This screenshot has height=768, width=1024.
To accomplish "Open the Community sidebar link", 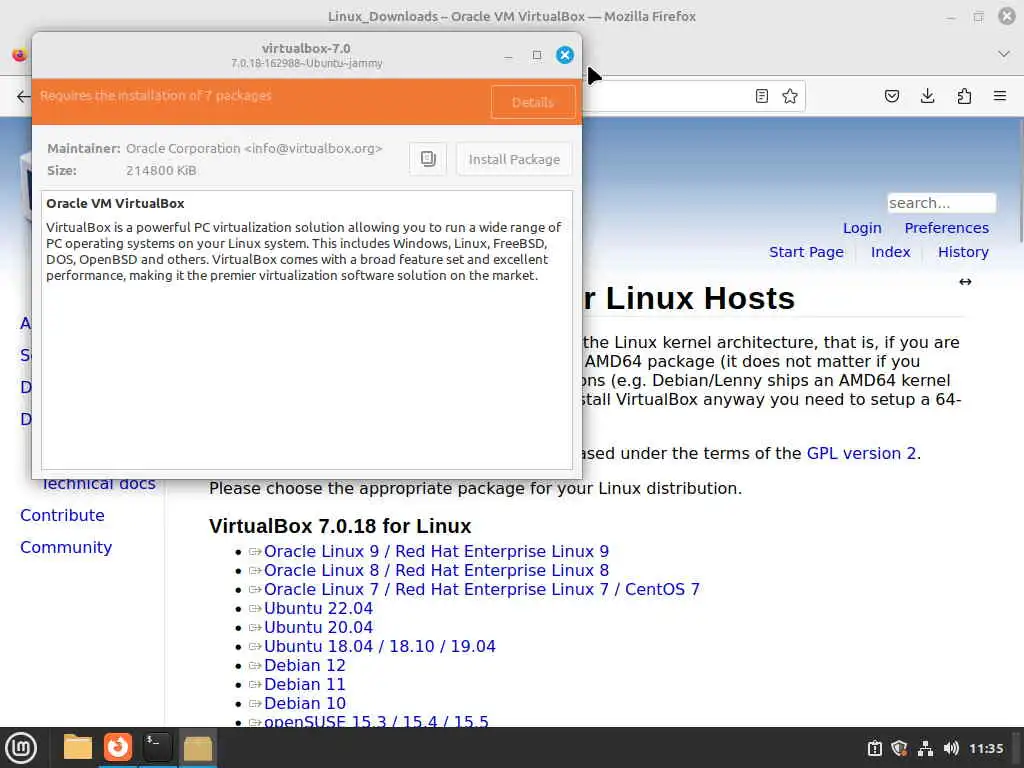I will point(66,547).
